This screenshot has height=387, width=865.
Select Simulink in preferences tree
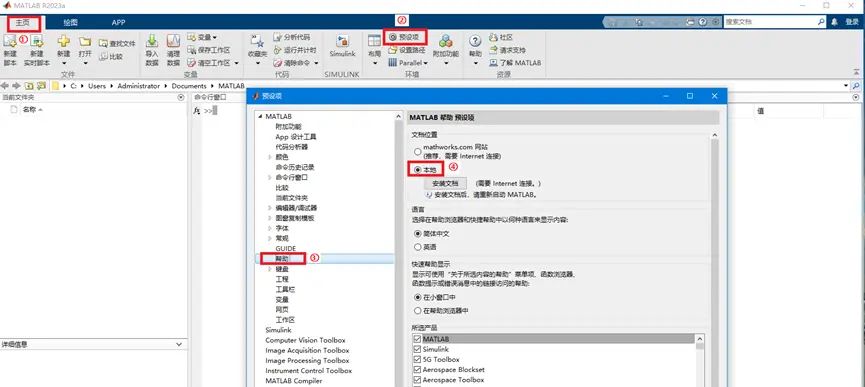[x=279, y=330]
